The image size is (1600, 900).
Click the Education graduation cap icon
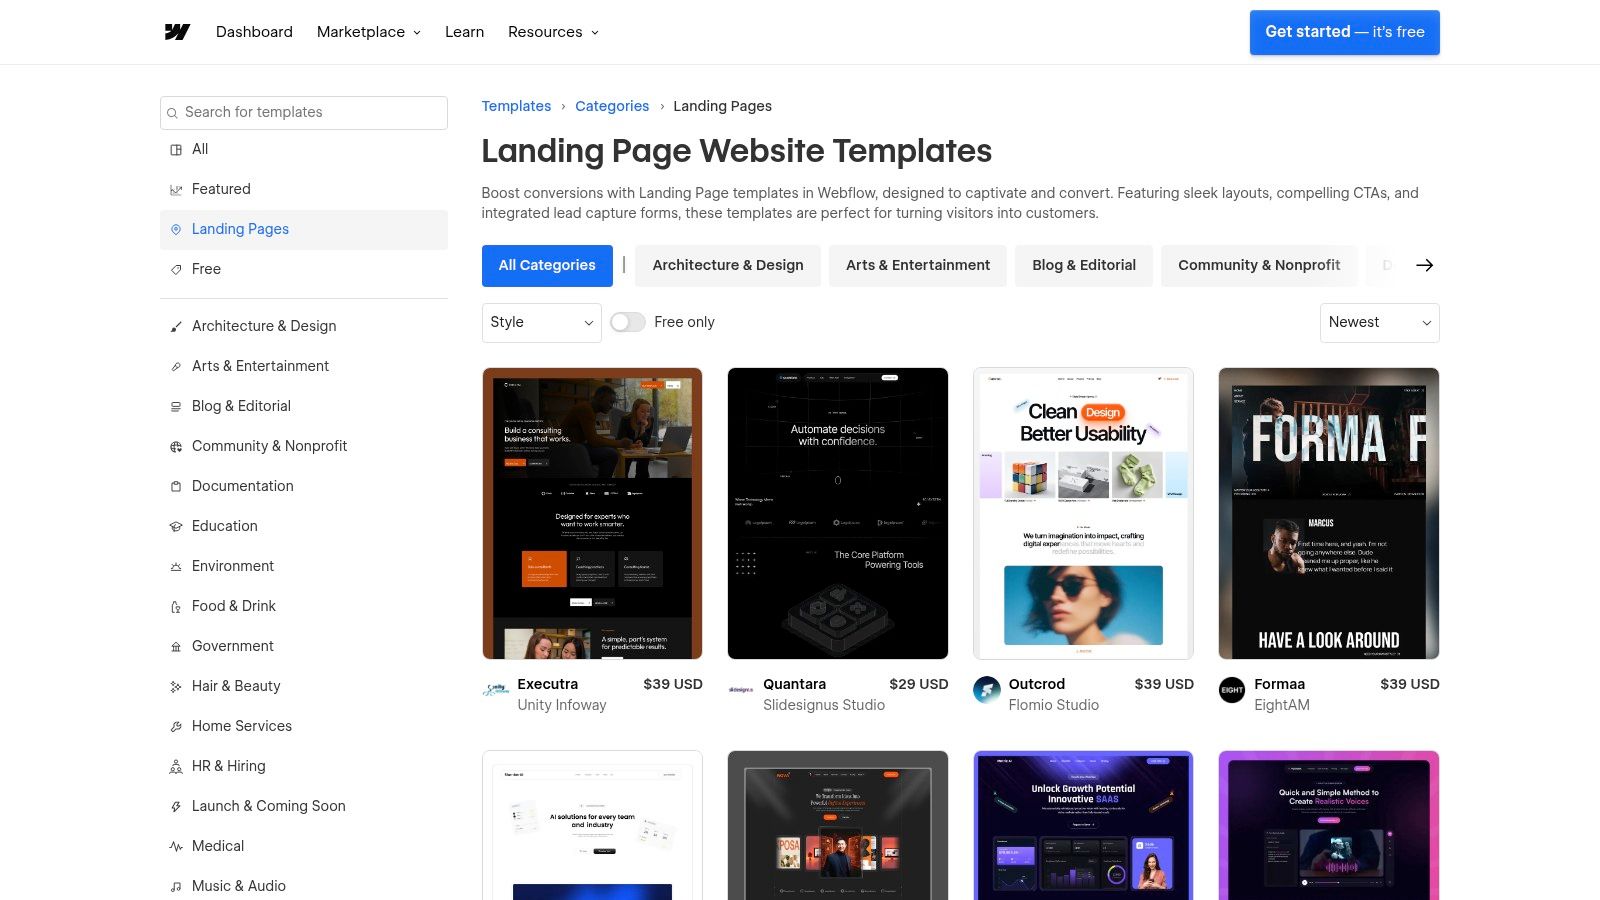(x=176, y=526)
